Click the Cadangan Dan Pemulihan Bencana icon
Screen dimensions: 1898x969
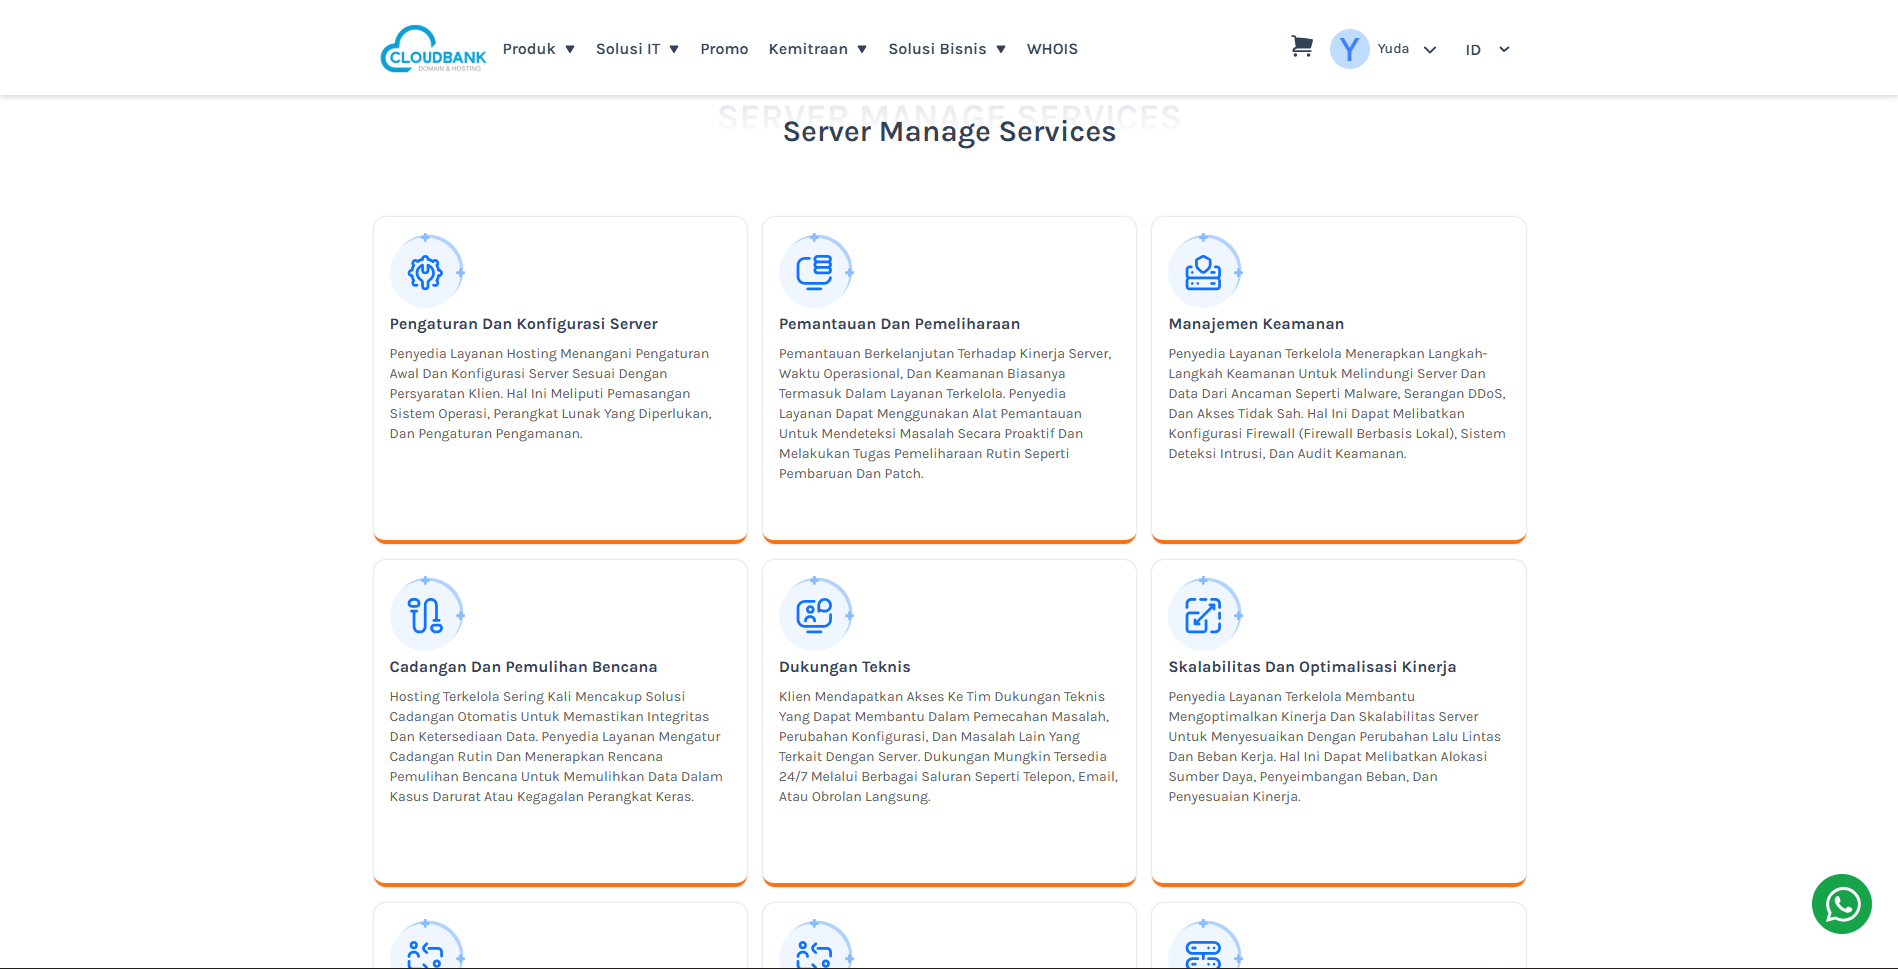coord(425,615)
